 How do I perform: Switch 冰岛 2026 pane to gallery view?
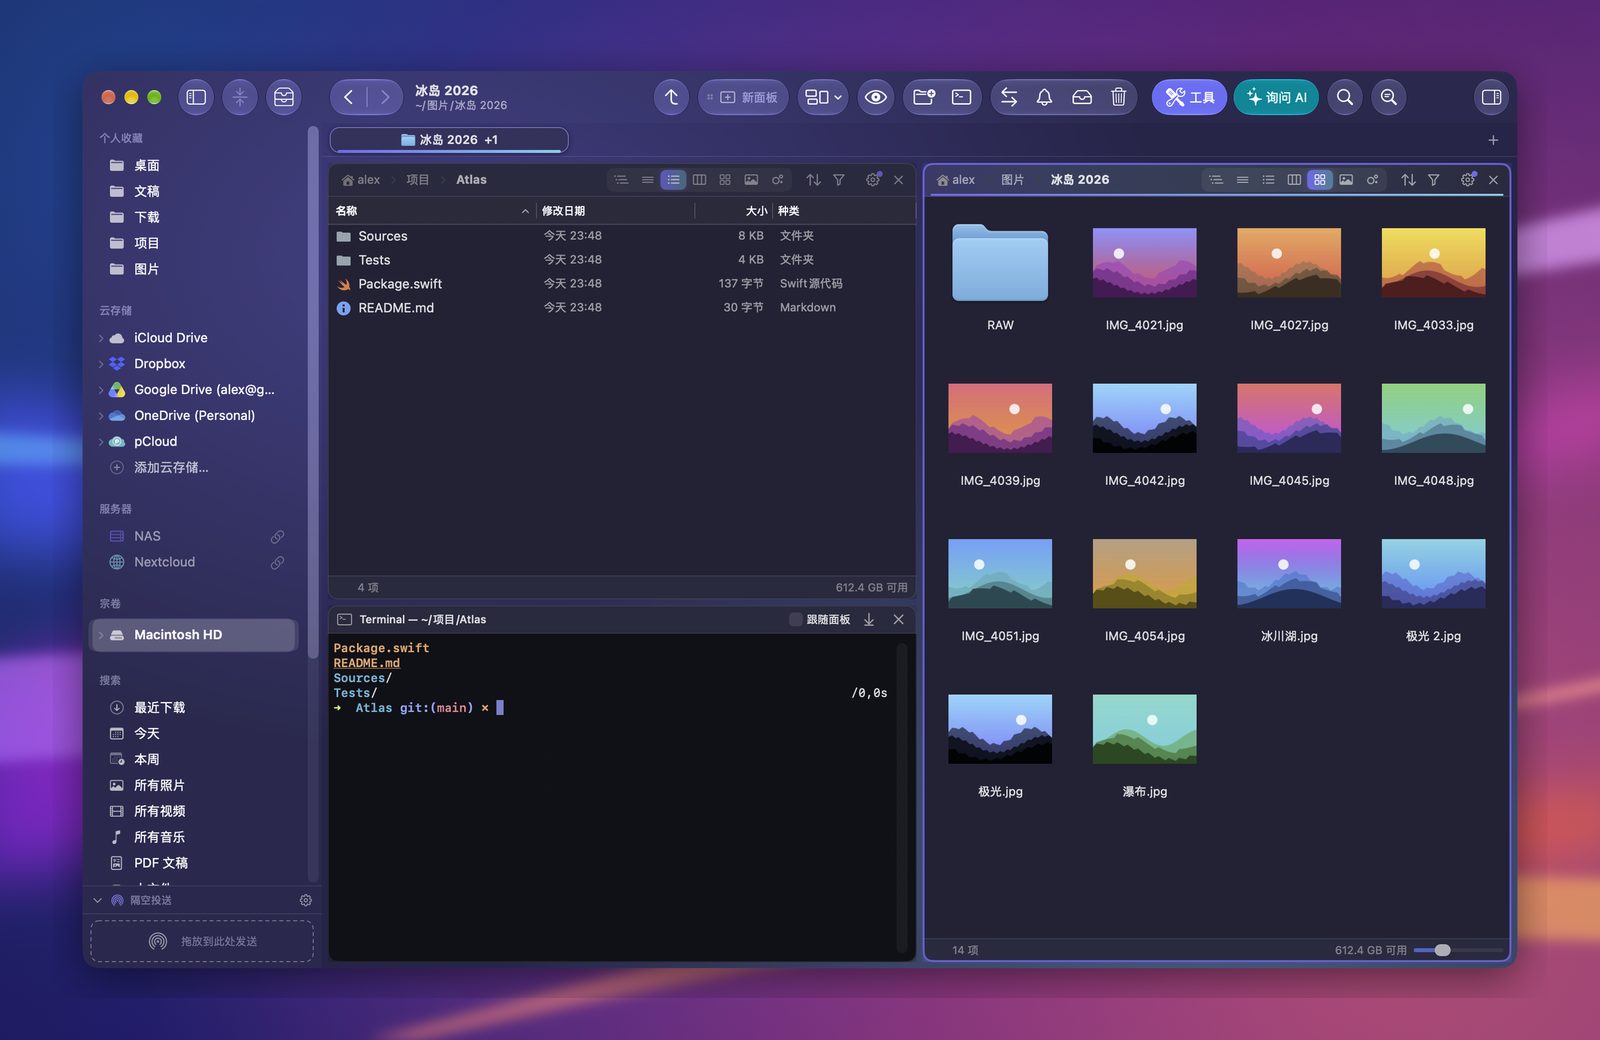pos(1346,180)
